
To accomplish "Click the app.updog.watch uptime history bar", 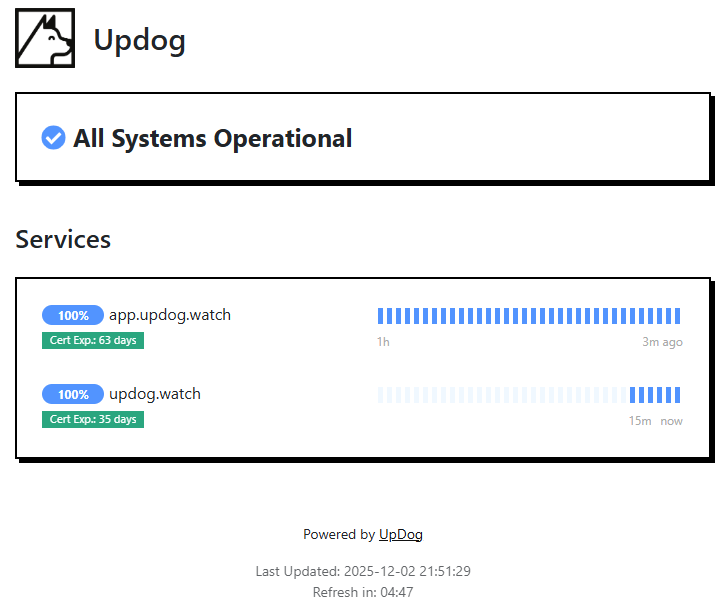I will (x=529, y=316).
